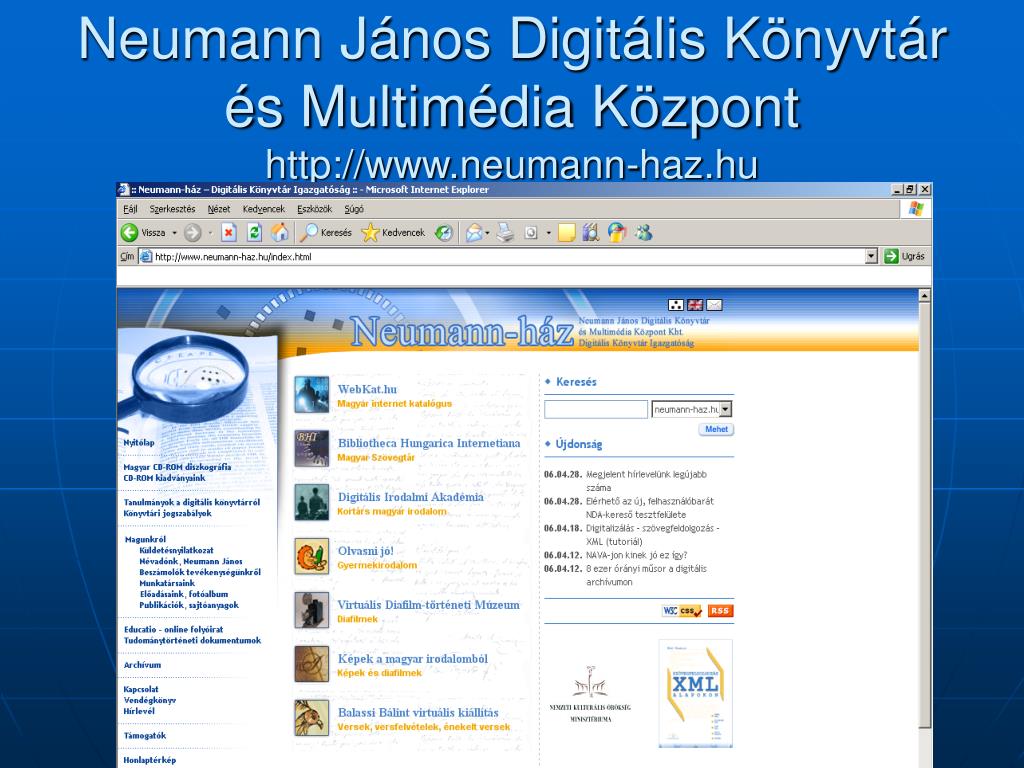This screenshot has width=1024, height=768.
Task: Click the browser address bar URL field
Action: pos(502,257)
